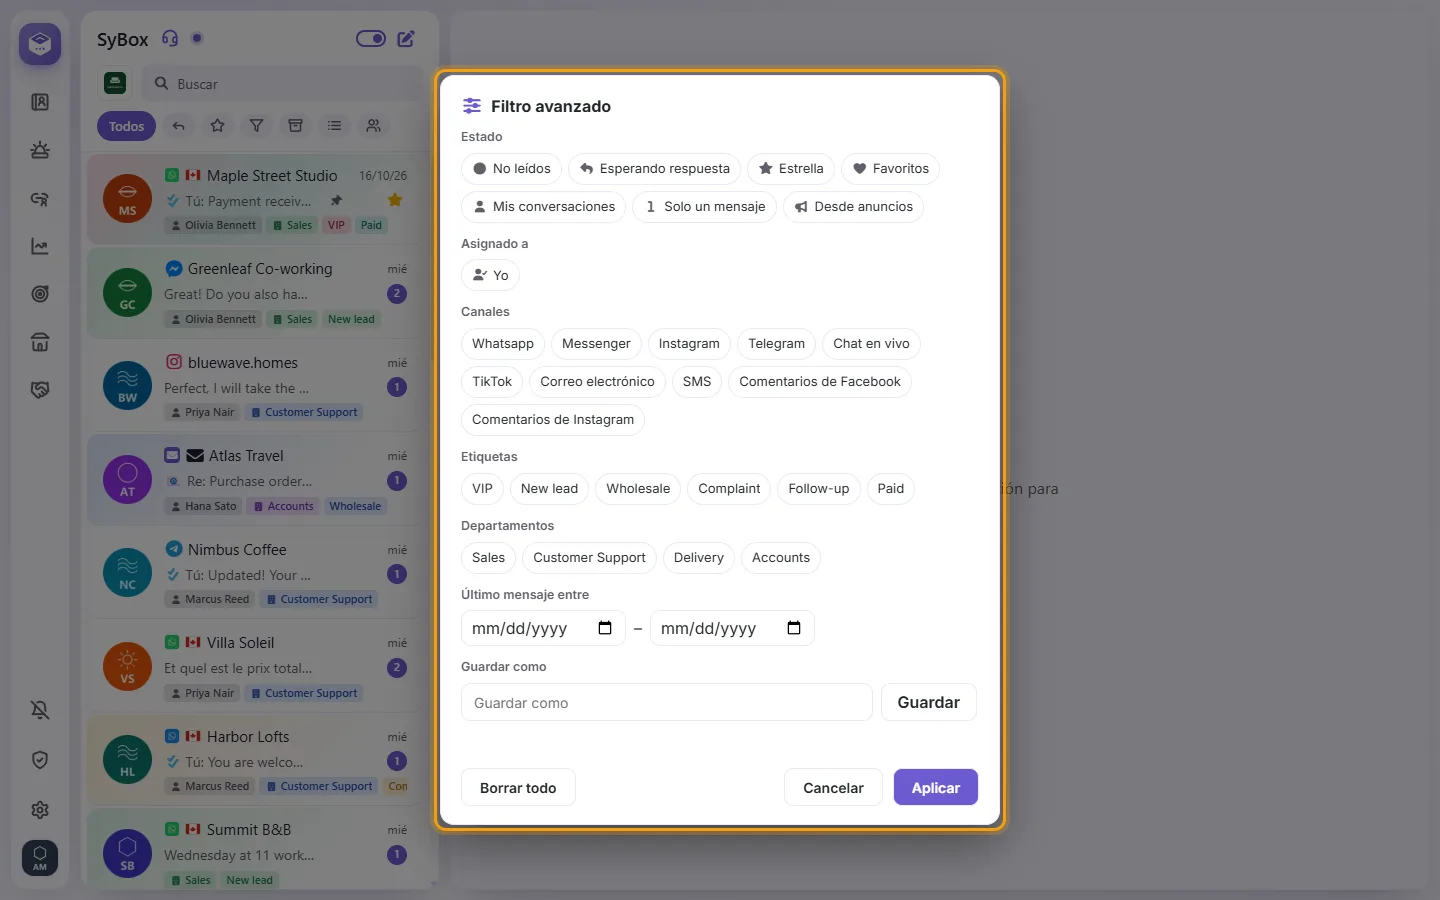Click Borrar todo to clear filters
Image resolution: width=1440 pixels, height=900 pixels.
click(518, 787)
